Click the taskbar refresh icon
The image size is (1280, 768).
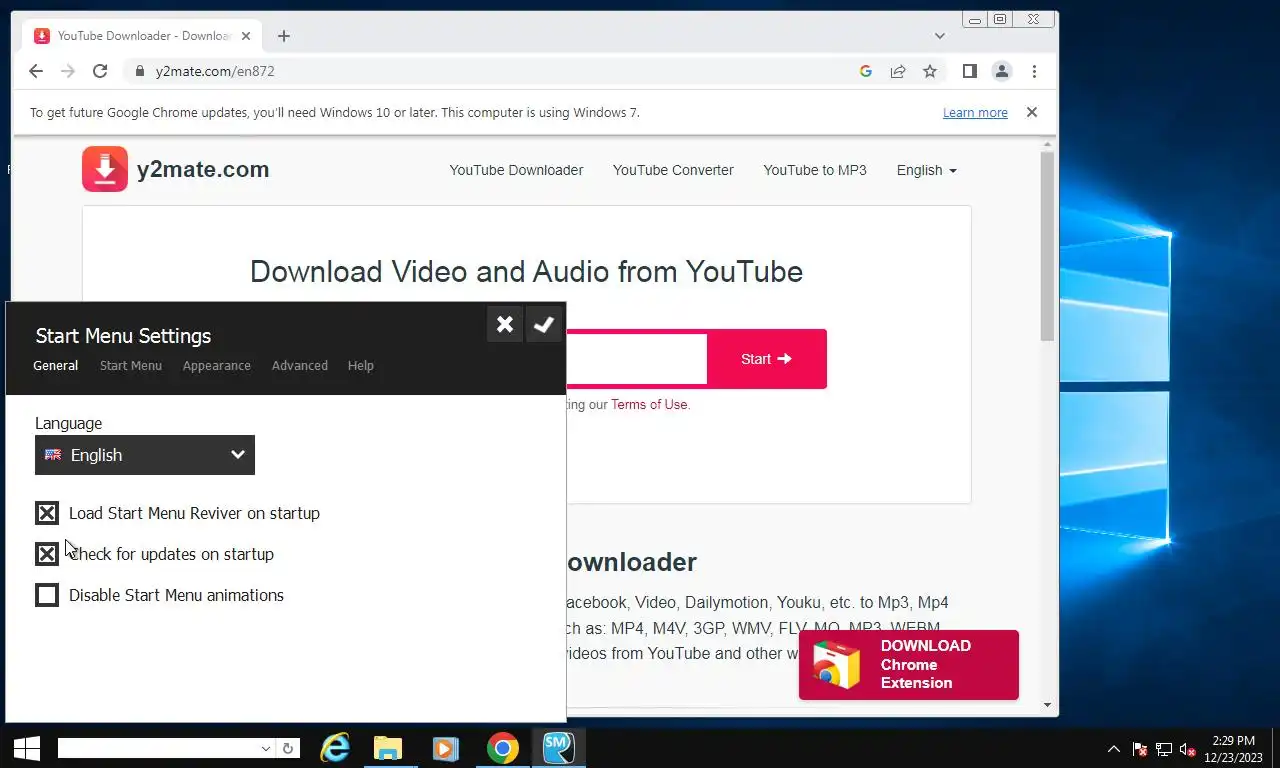[x=288, y=748]
